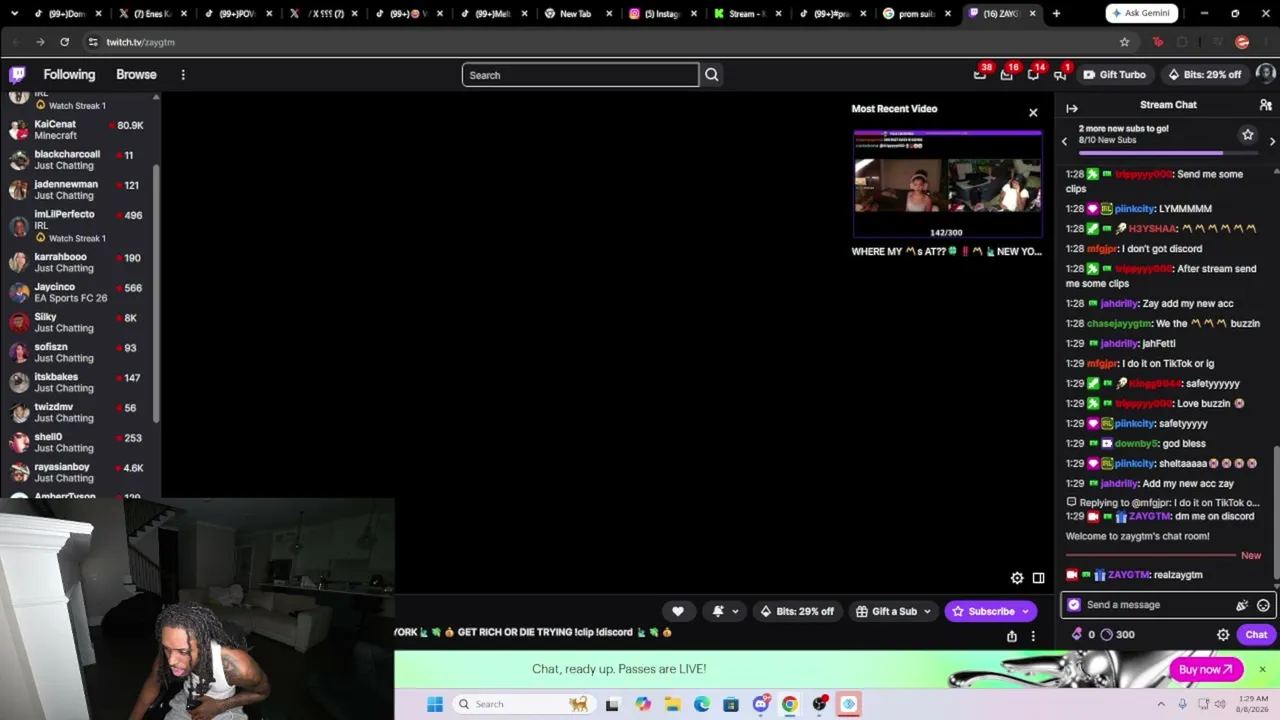The image size is (1280, 720).
Task: Open KaiCenat channel in sidebar
Action: [x=80, y=130]
